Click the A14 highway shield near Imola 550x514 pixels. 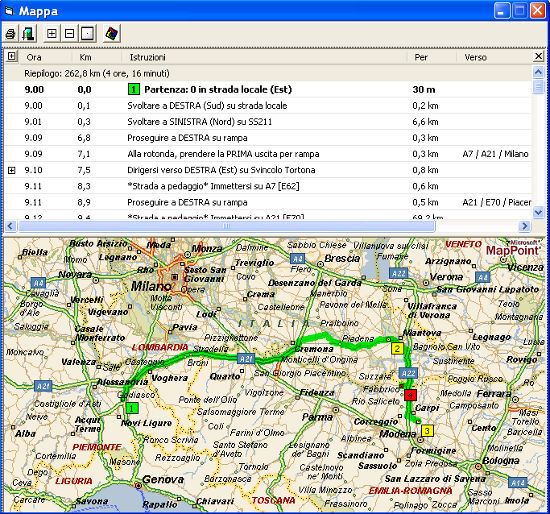517,483
